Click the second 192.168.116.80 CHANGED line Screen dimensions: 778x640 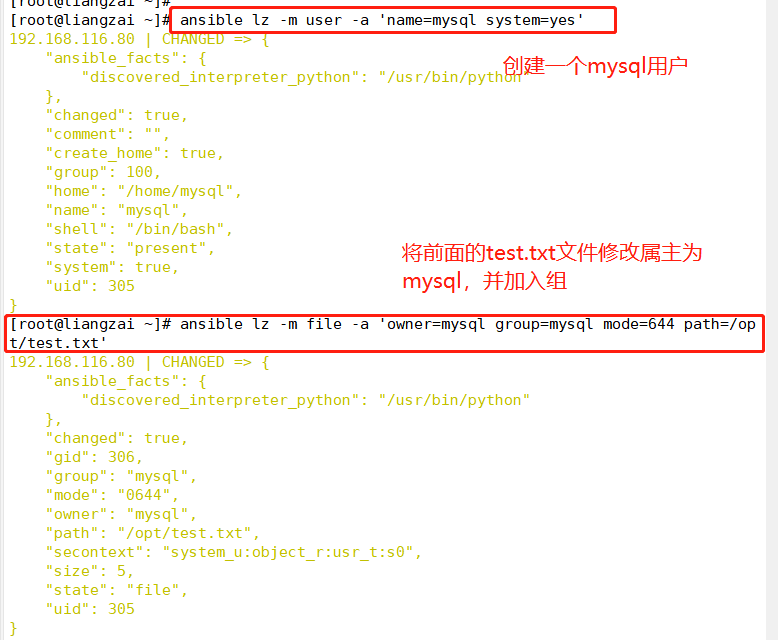click(x=139, y=362)
